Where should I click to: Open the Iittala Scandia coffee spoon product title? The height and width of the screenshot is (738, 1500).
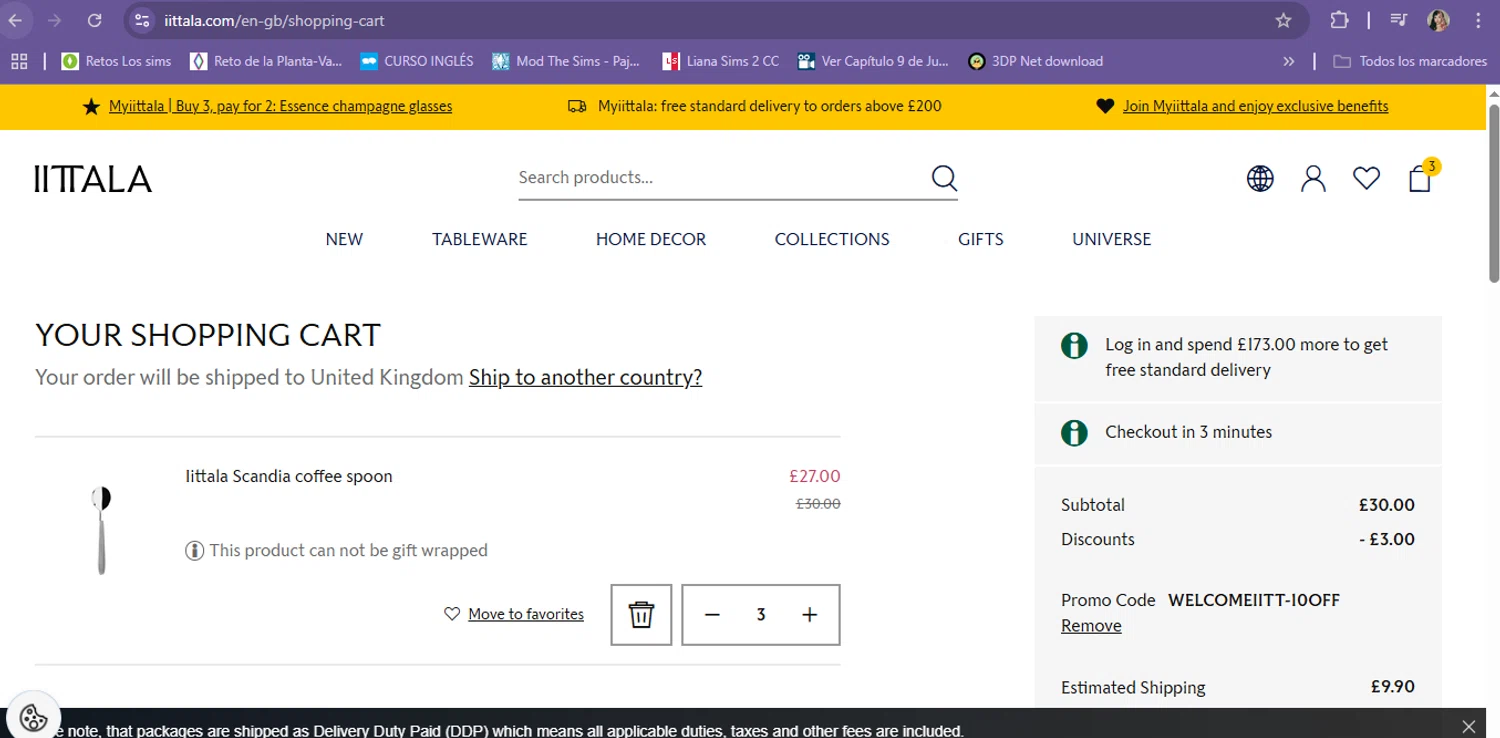(289, 476)
